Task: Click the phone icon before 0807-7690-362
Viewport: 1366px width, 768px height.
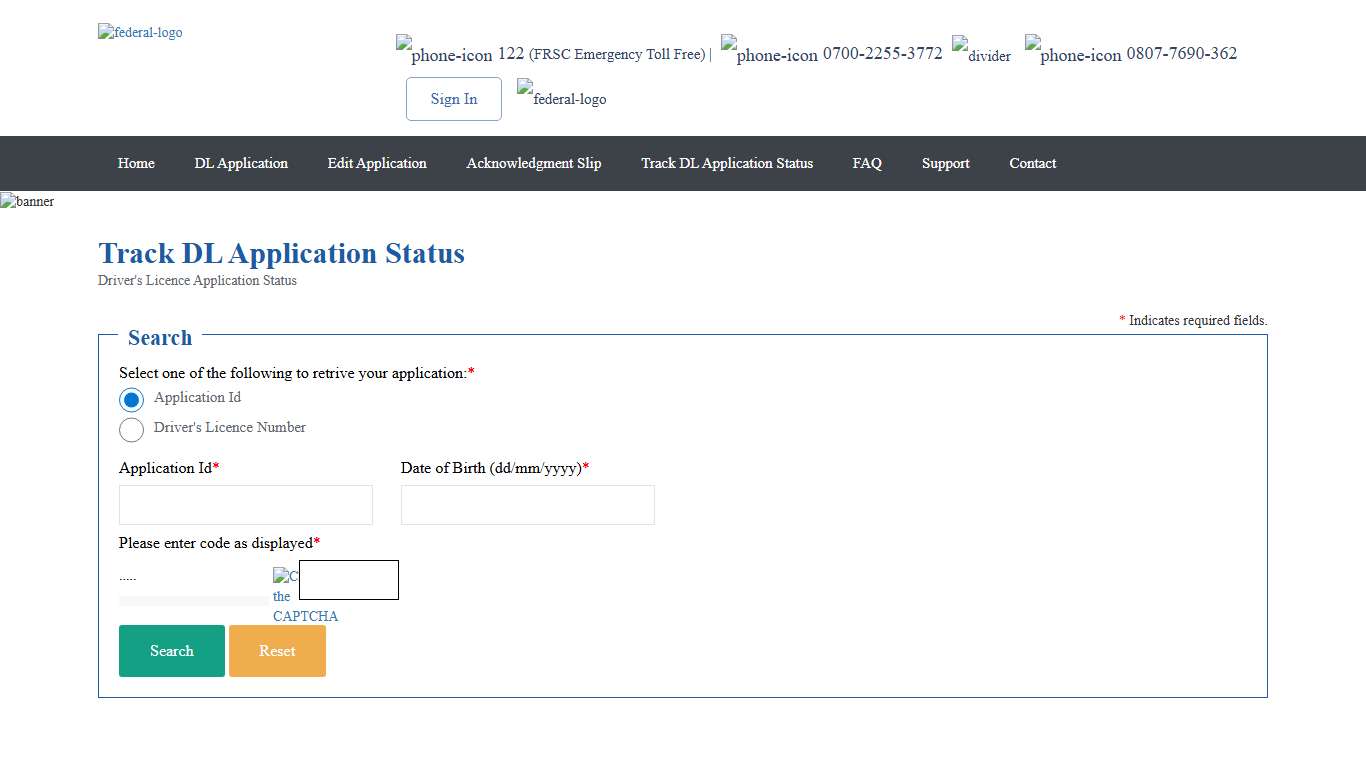Action: click(x=1073, y=50)
